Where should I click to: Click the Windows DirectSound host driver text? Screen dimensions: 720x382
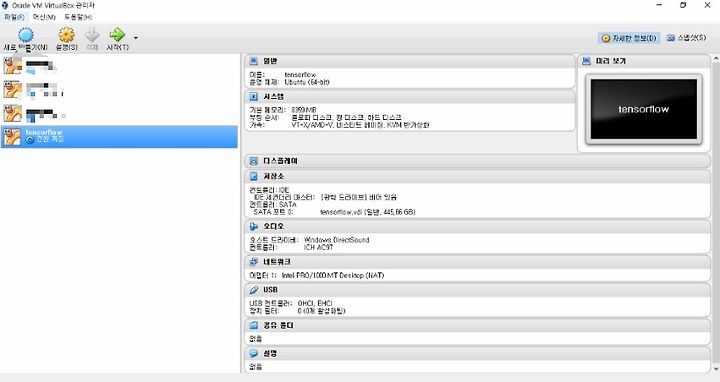(x=336, y=240)
